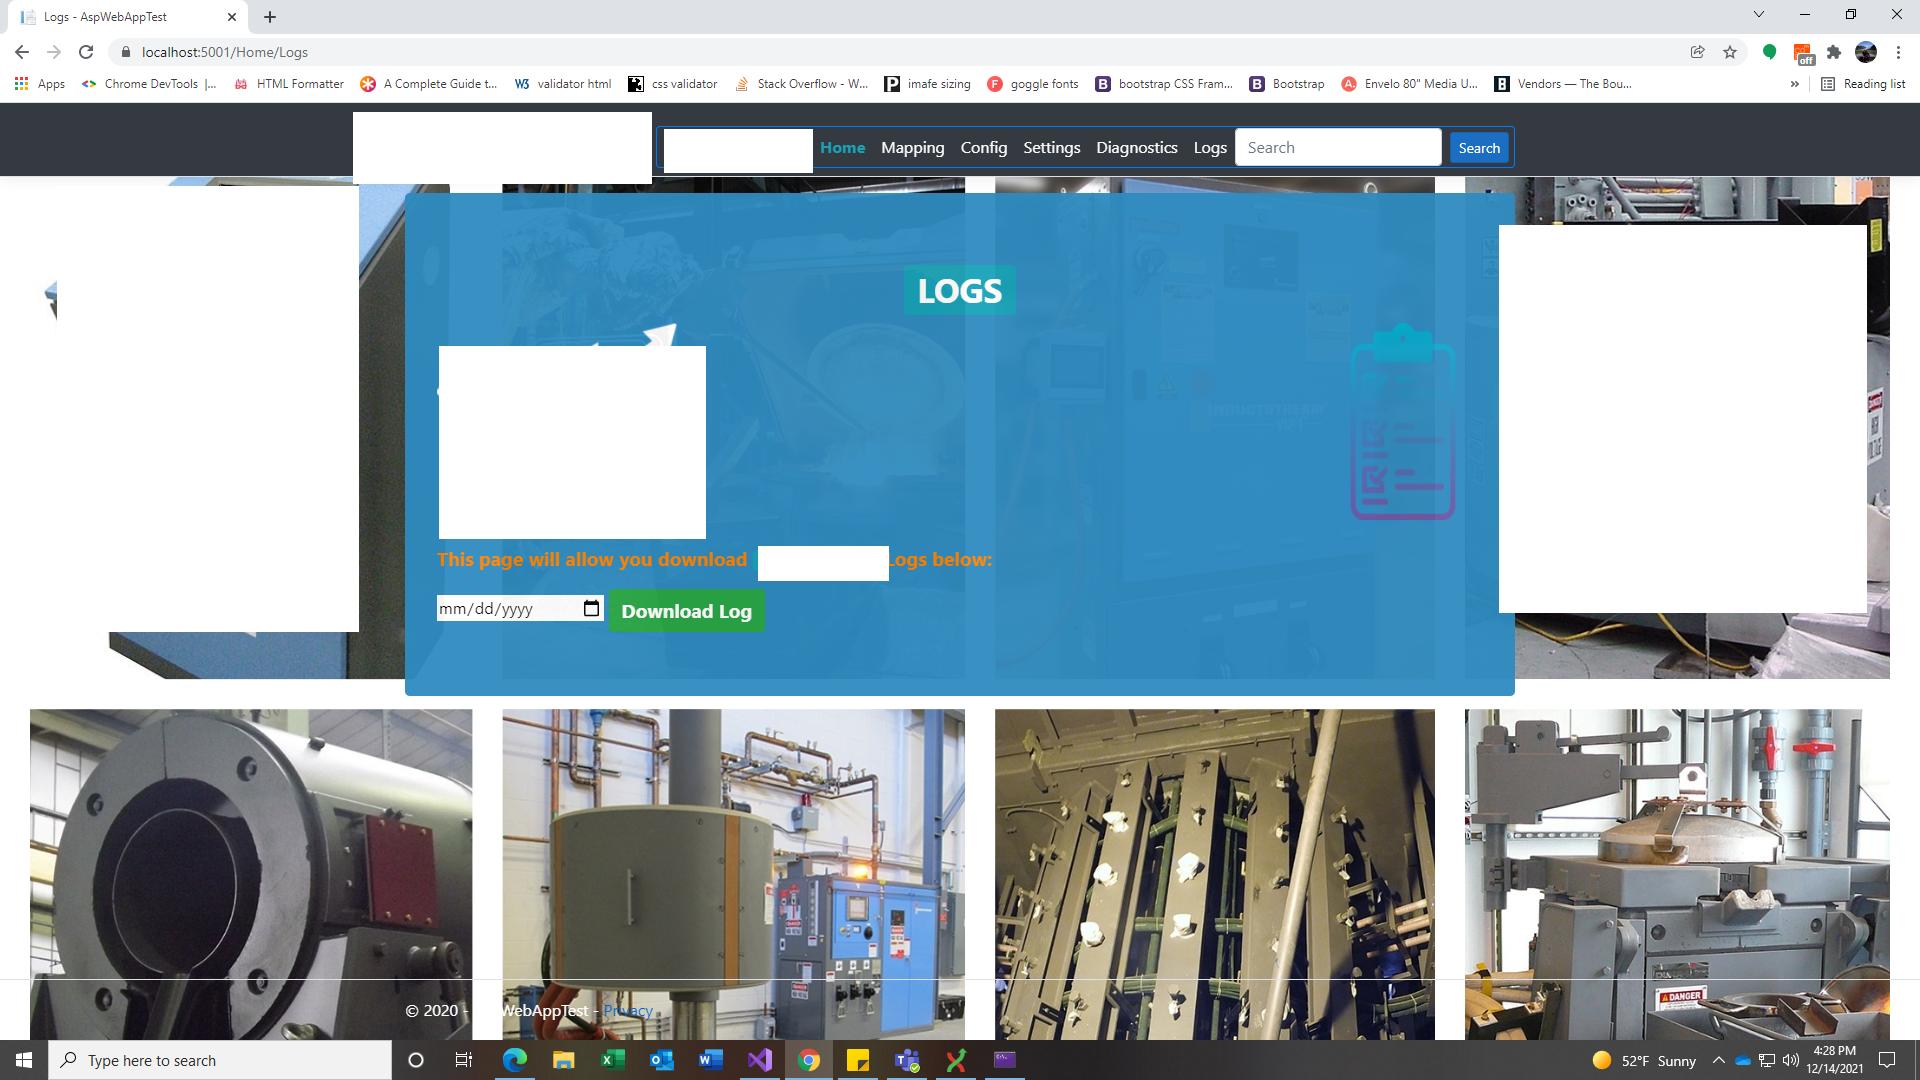Click the taskbar search box
The height and width of the screenshot is (1080, 1920).
point(220,1060)
